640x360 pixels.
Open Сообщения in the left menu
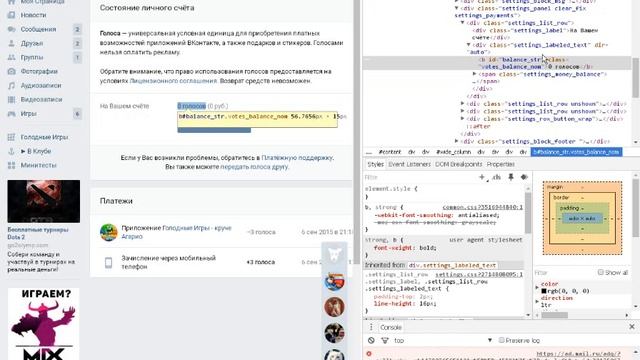[38, 29]
